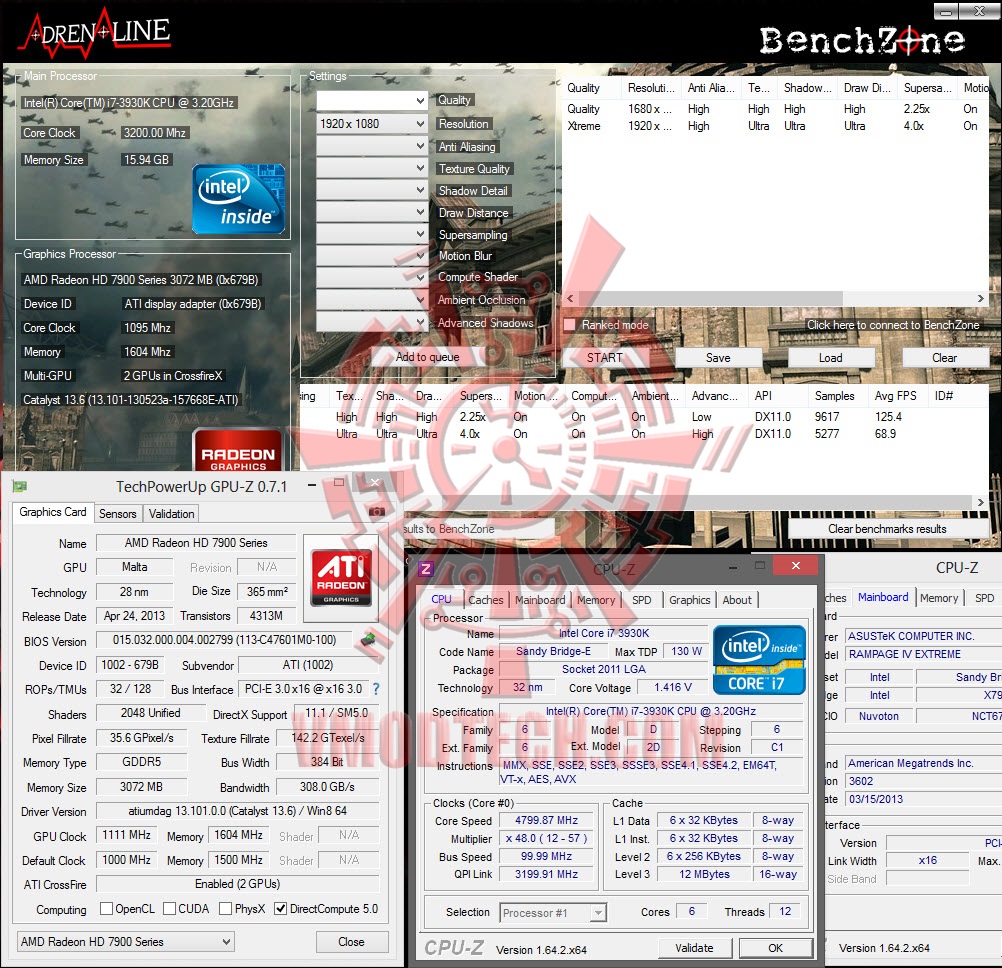Open the Mainboard tab in front CPU-Z
Screen dimensions: 1002x968
click(x=540, y=599)
